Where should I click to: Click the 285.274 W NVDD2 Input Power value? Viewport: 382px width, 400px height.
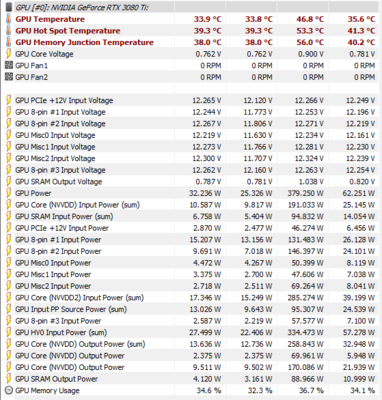pyautogui.click(x=306, y=298)
